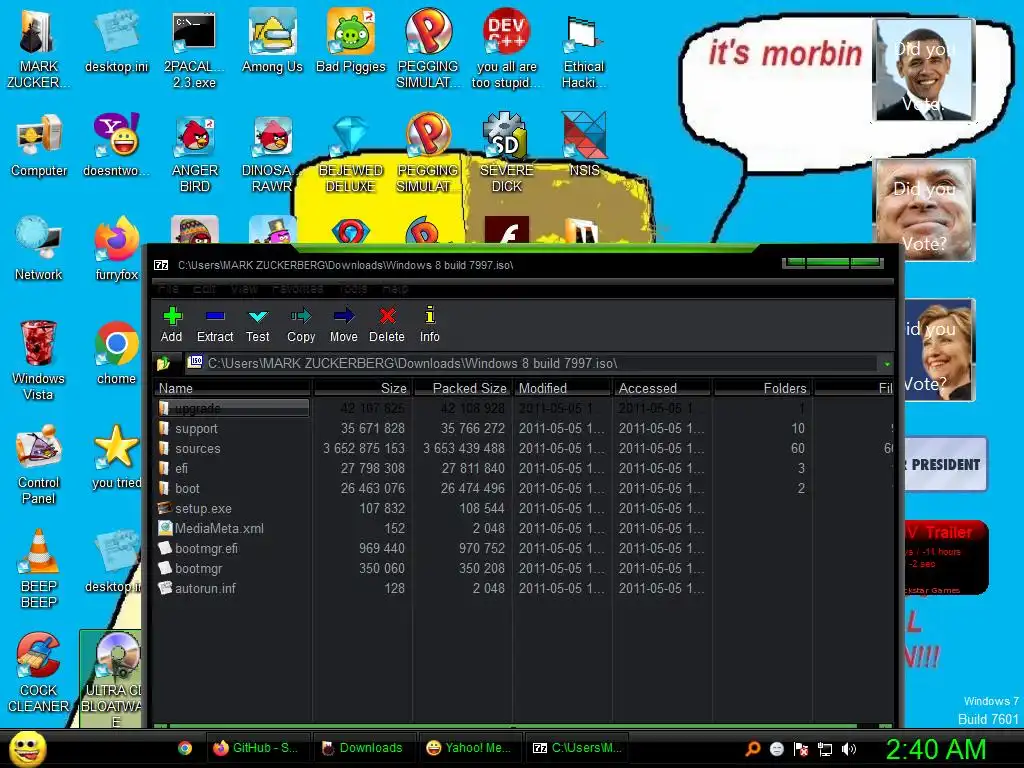This screenshot has height=768, width=1024.
Task: Click the volume speaker tray icon
Action: (848, 749)
